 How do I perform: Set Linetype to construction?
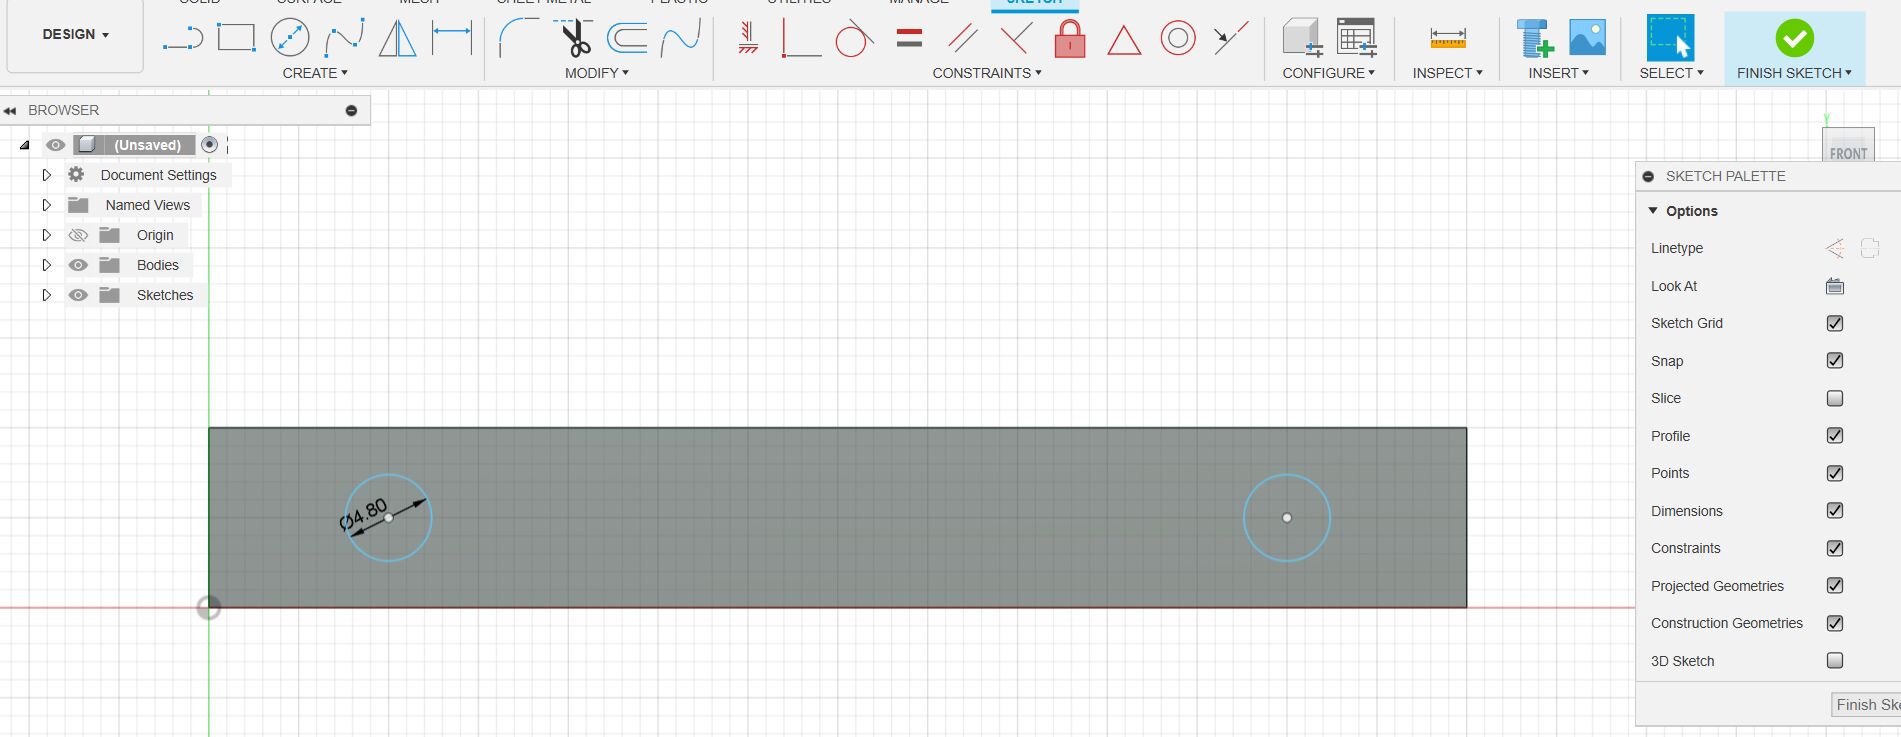point(1835,248)
